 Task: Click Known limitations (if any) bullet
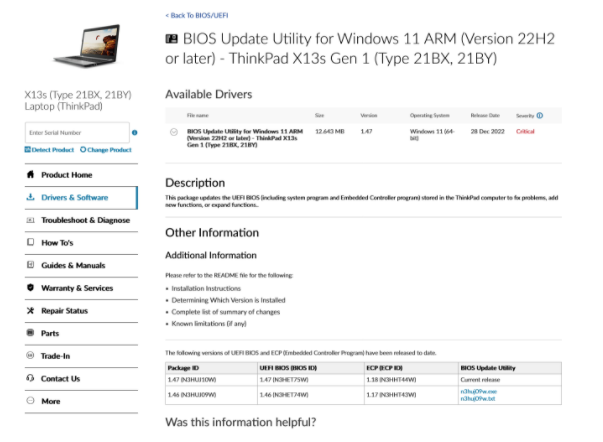click(209, 324)
